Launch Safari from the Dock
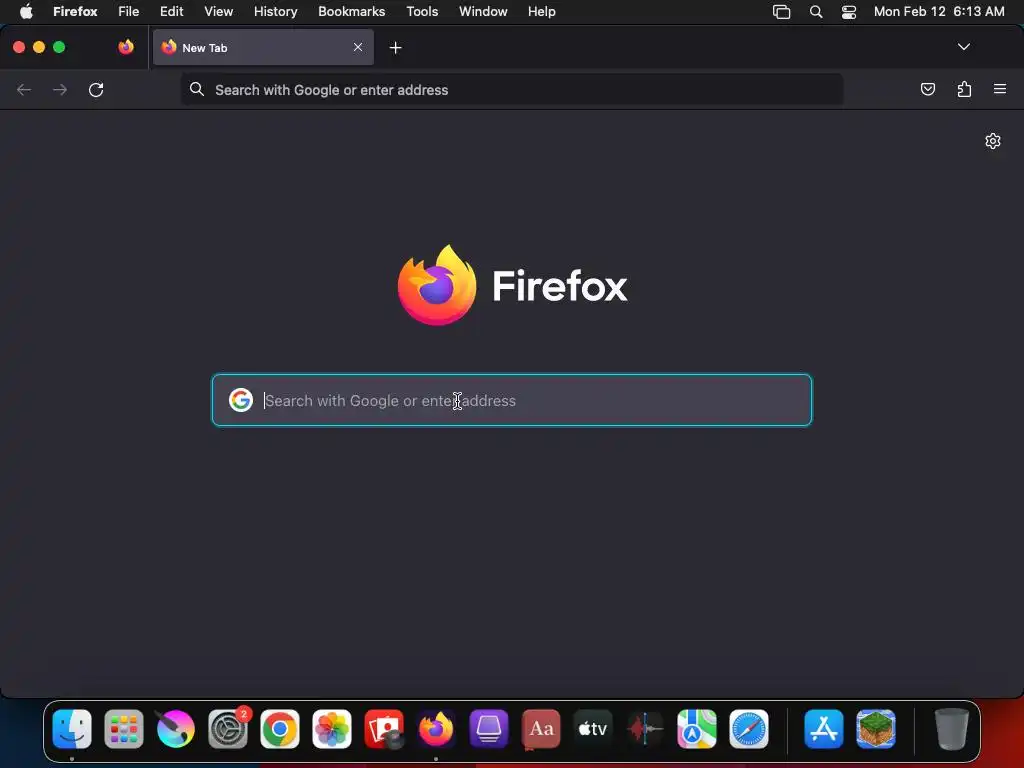1024x768 pixels. pyautogui.click(x=749, y=729)
